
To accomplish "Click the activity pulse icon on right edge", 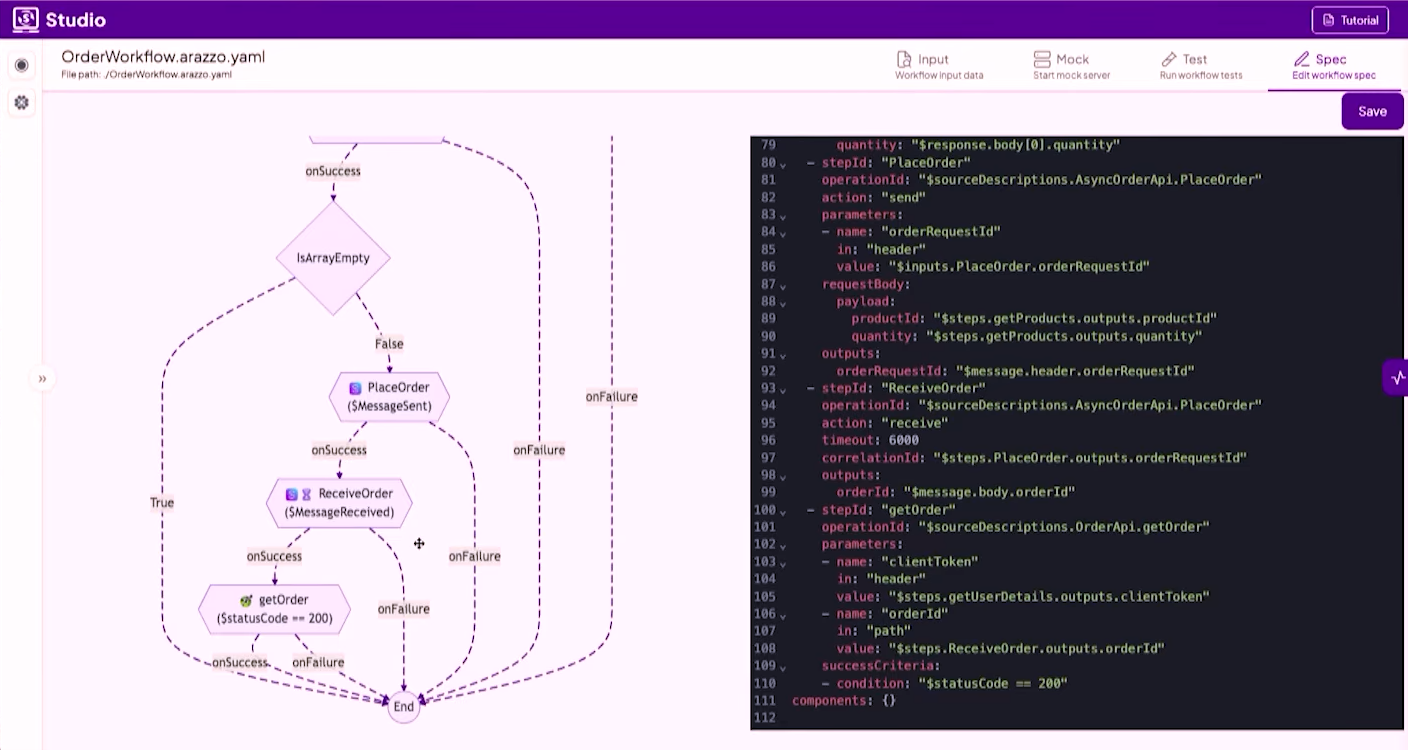I will 1397,377.
